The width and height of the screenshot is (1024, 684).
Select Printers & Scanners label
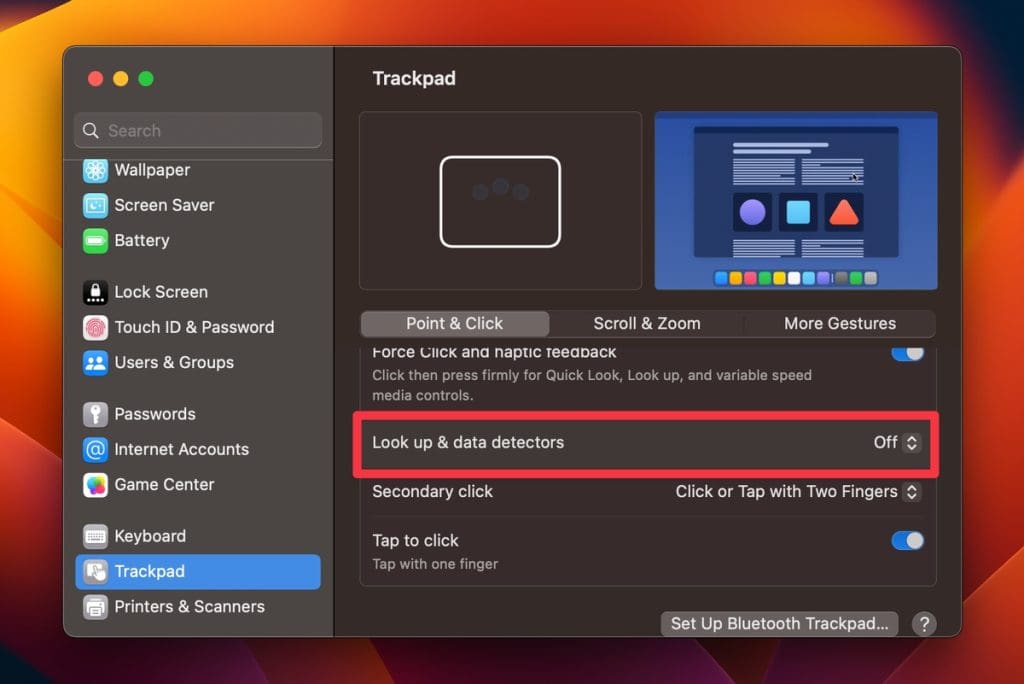[x=189, y=607]
